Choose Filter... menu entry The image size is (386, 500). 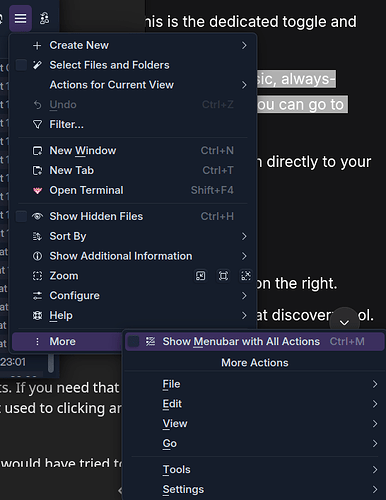point(133,125)
